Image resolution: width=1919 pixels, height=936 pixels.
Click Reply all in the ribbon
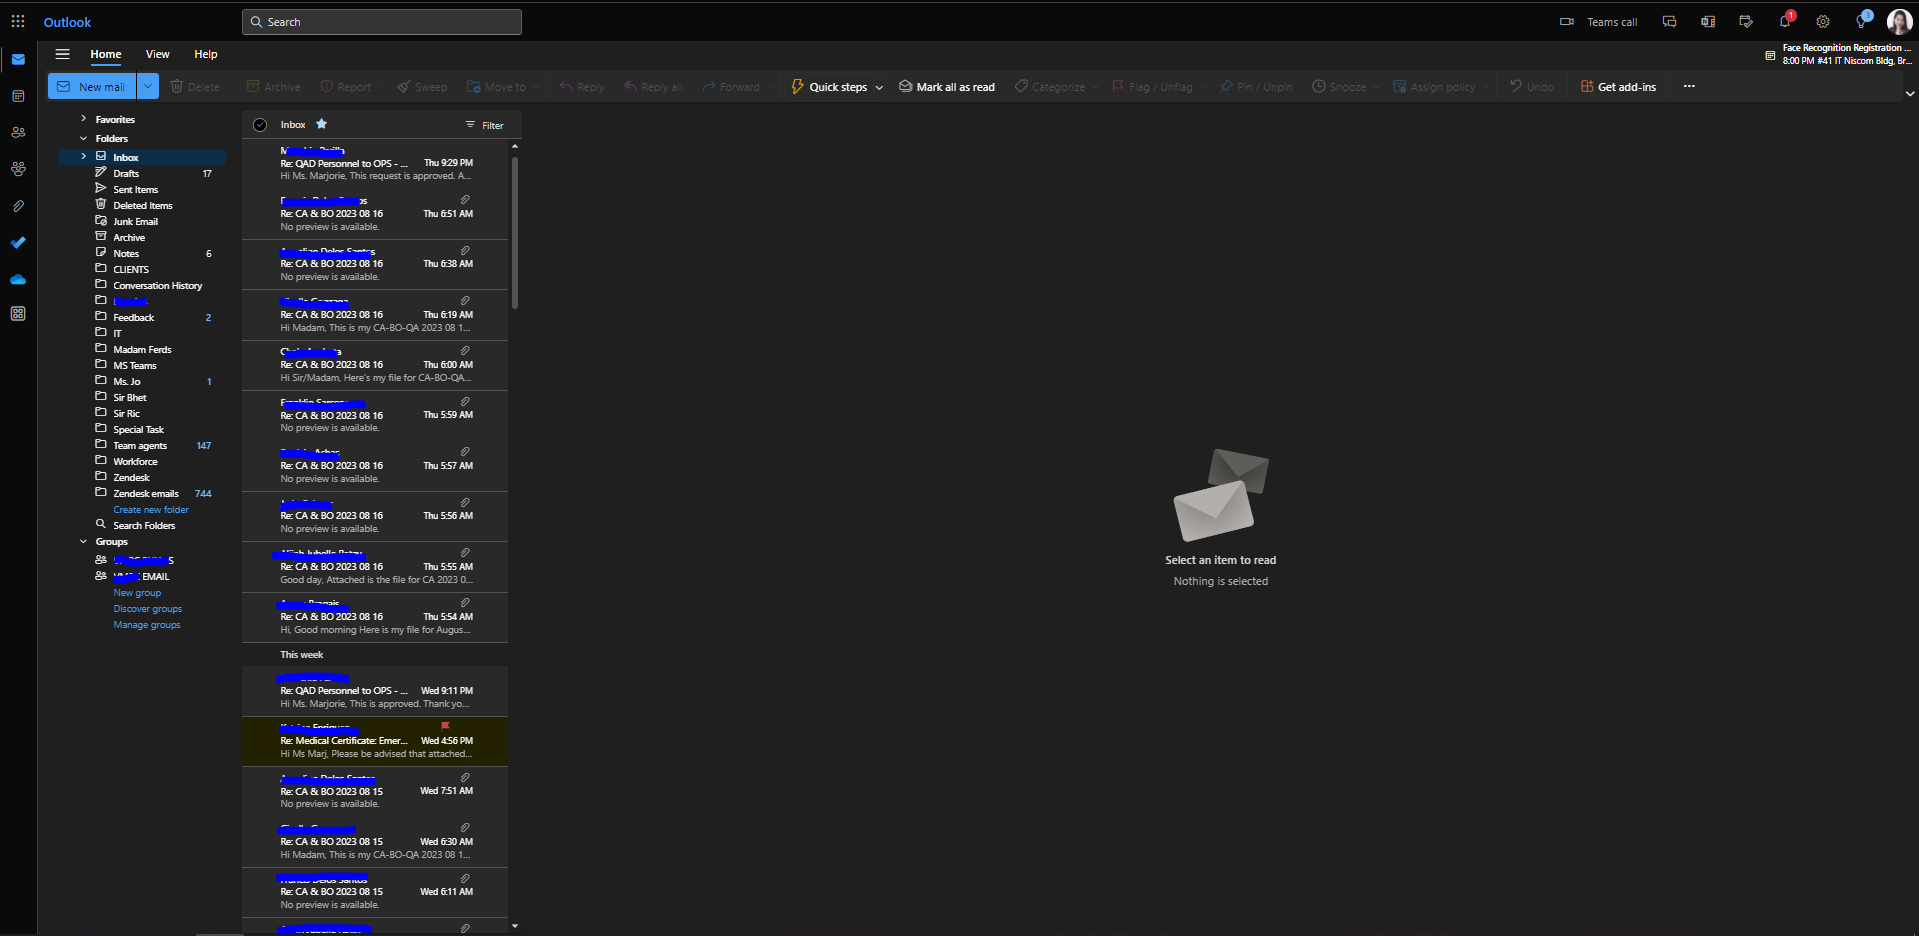point(653,87)
